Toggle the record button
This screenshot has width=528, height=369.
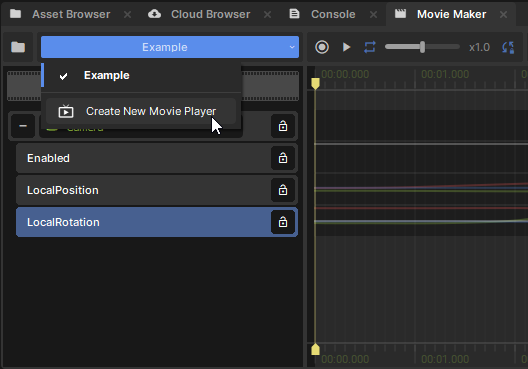322,47
